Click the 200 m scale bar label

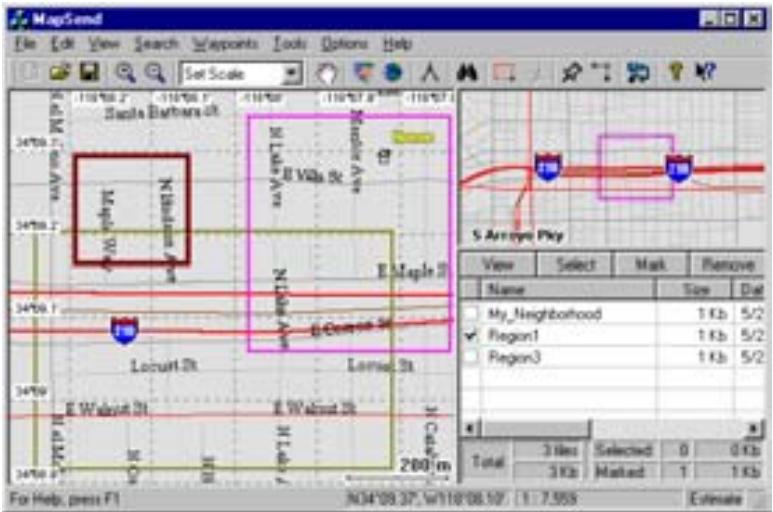[424, 464]
